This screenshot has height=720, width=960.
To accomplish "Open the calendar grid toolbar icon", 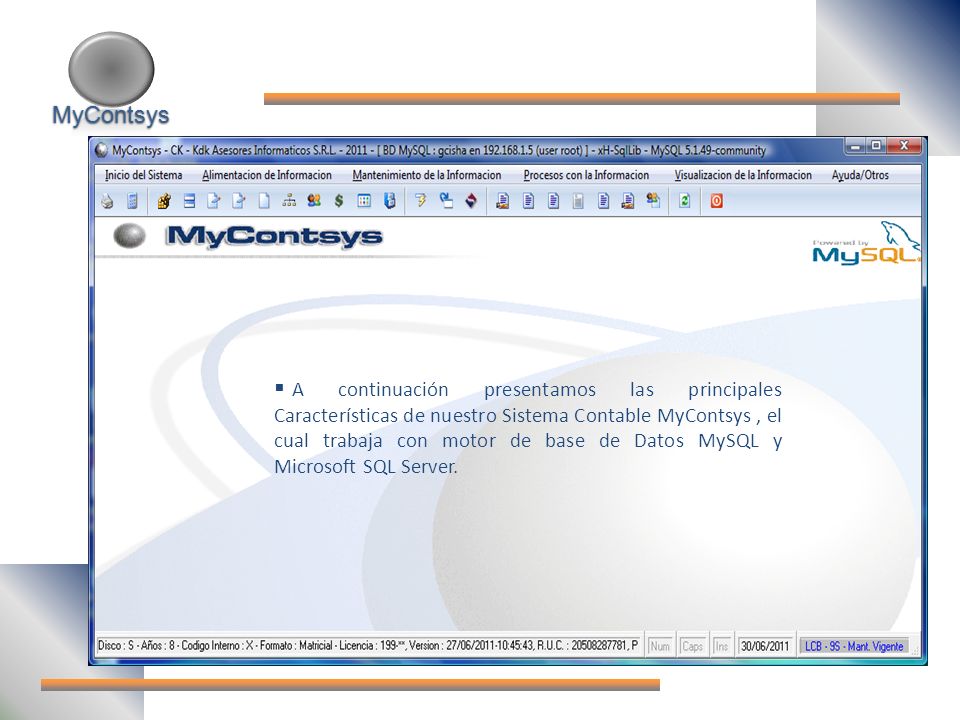I will pyautogui.click(x=364, y=201).
